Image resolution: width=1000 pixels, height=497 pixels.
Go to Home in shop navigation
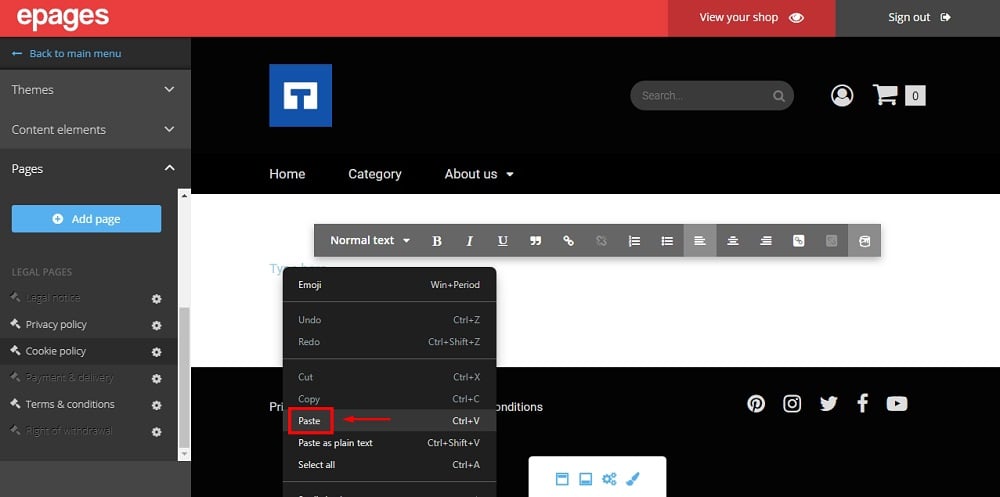point(287,174)
